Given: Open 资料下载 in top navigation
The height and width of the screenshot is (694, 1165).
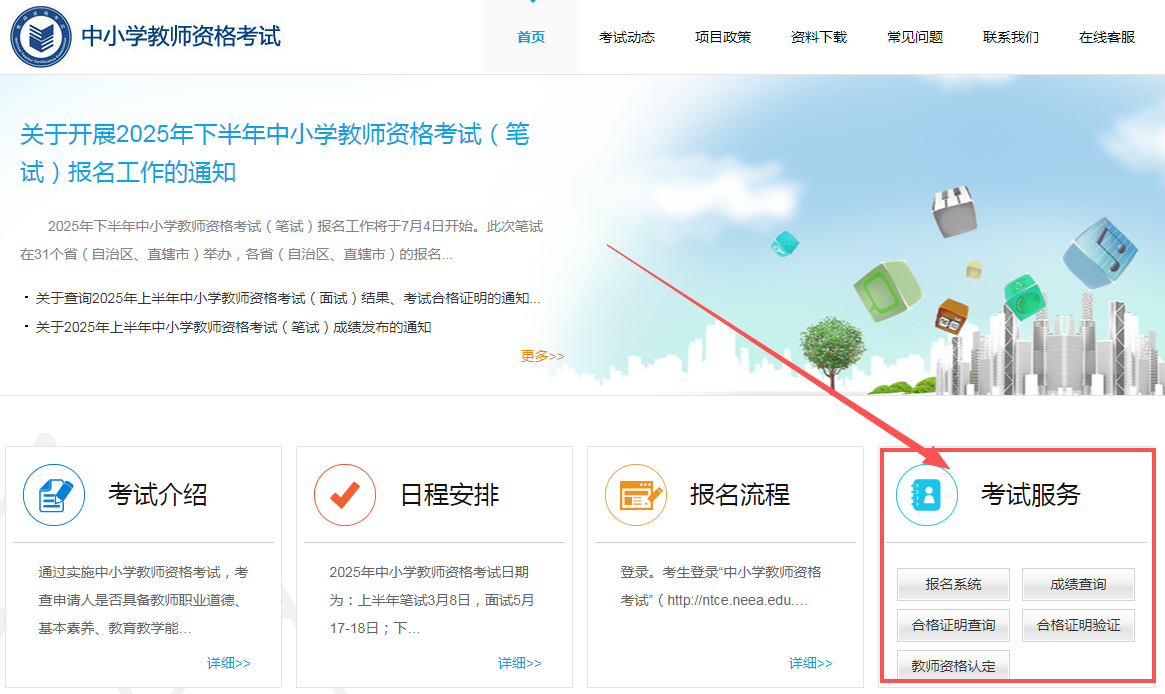Looking at the screenshot, I should click(x=819, y=37).
